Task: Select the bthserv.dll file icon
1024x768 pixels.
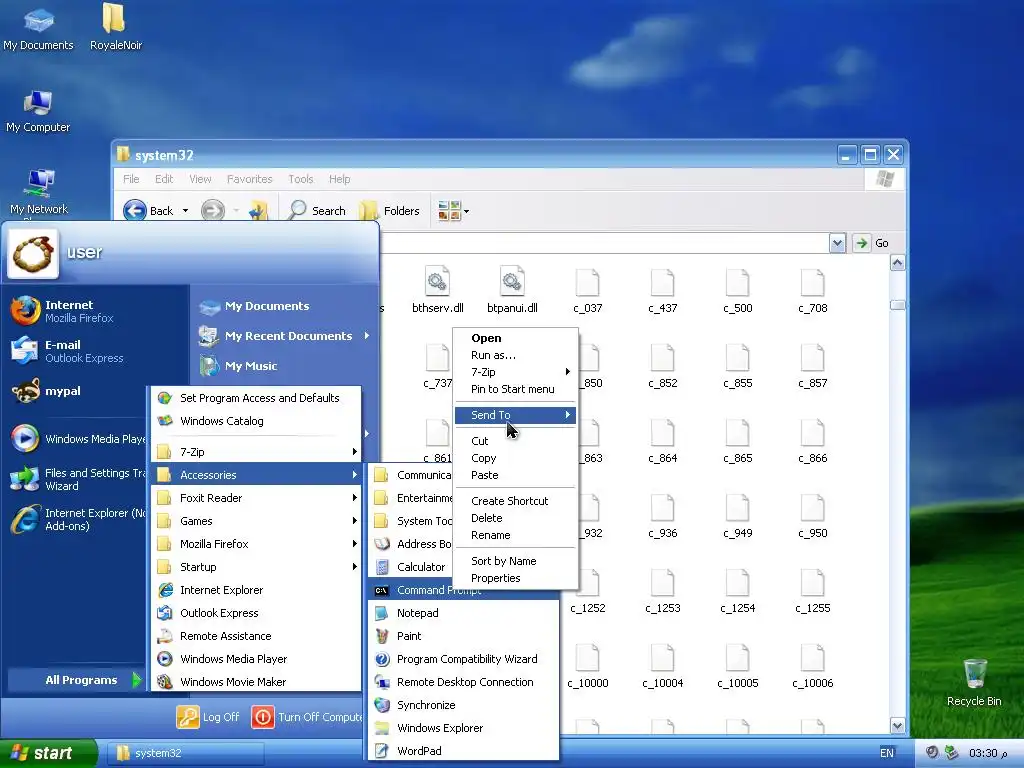Action: [x=437, y=290]
